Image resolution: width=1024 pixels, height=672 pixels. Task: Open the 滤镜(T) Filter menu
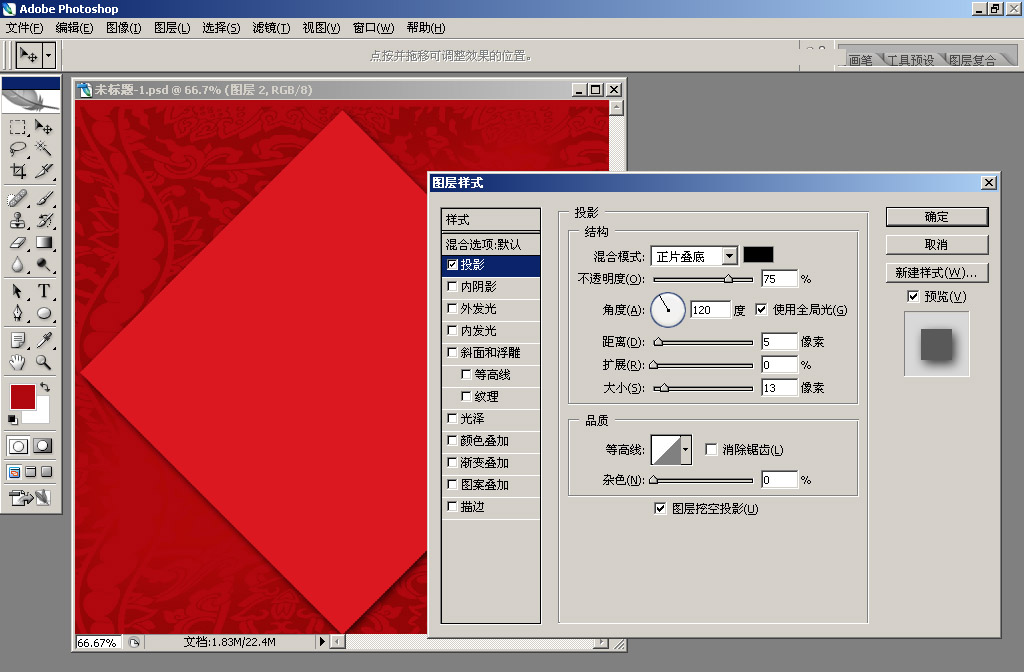coord(271,27)
